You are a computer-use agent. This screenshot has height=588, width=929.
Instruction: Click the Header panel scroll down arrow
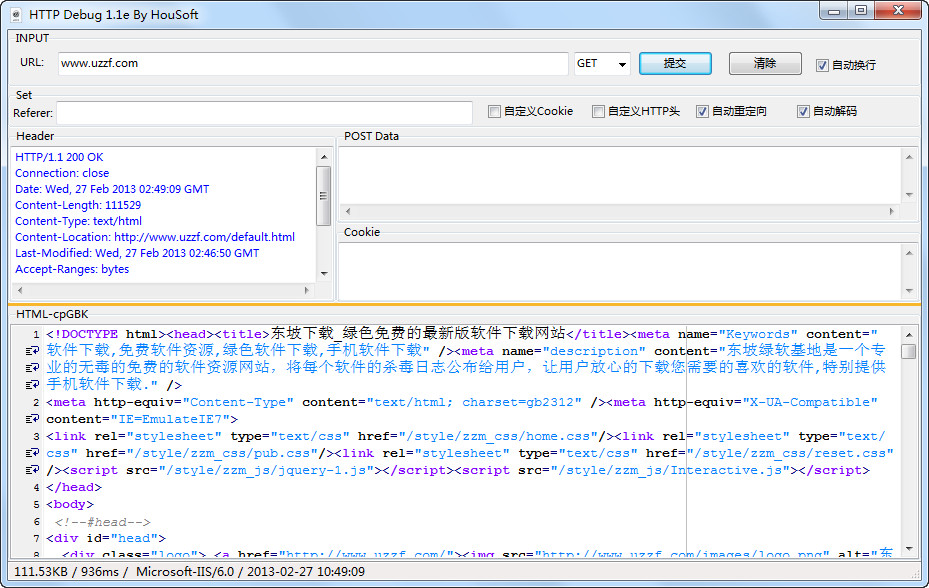pyautogui.click(x=323, y=273)
